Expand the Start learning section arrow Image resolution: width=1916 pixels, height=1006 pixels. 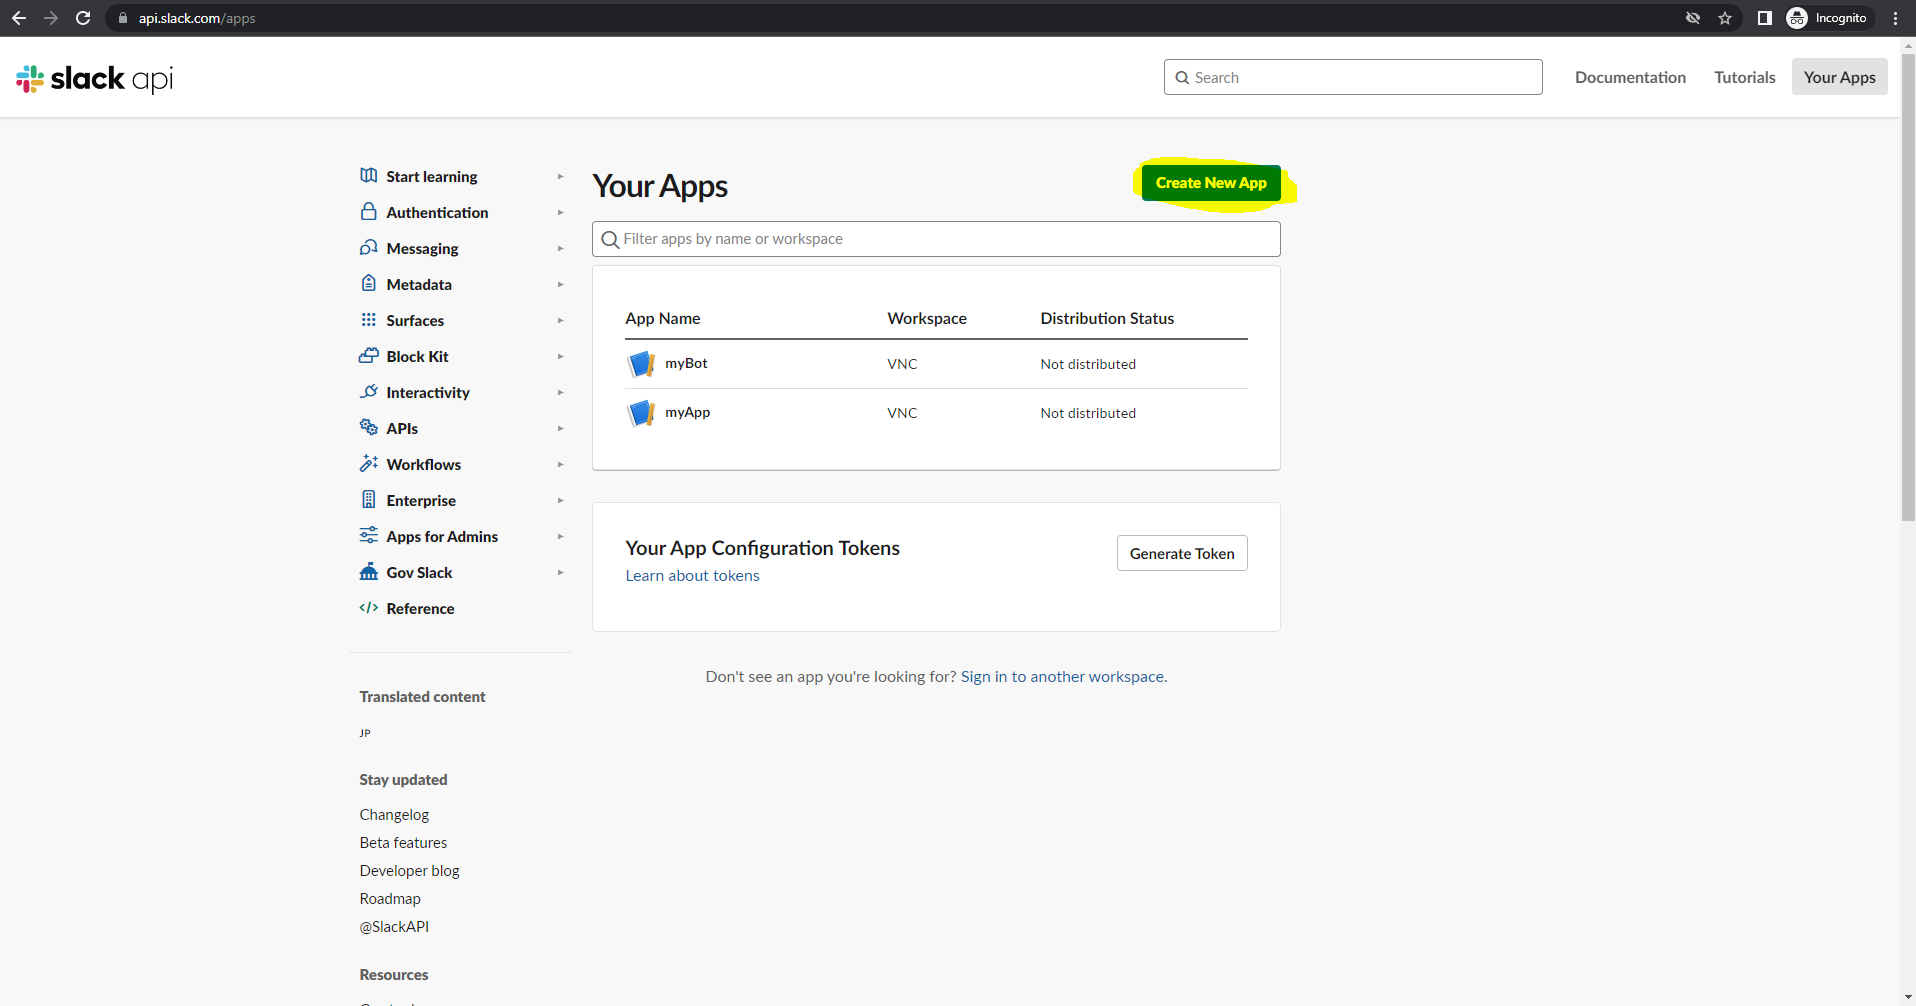pyautogui.click(x=561, y=176)
